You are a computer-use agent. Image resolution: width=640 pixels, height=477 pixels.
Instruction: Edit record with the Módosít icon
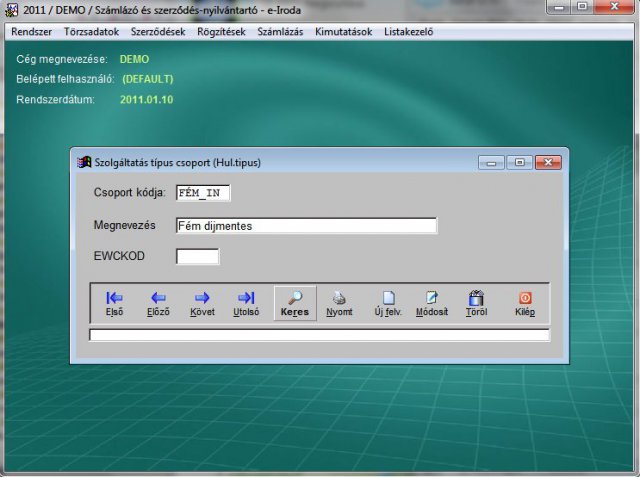432,303
